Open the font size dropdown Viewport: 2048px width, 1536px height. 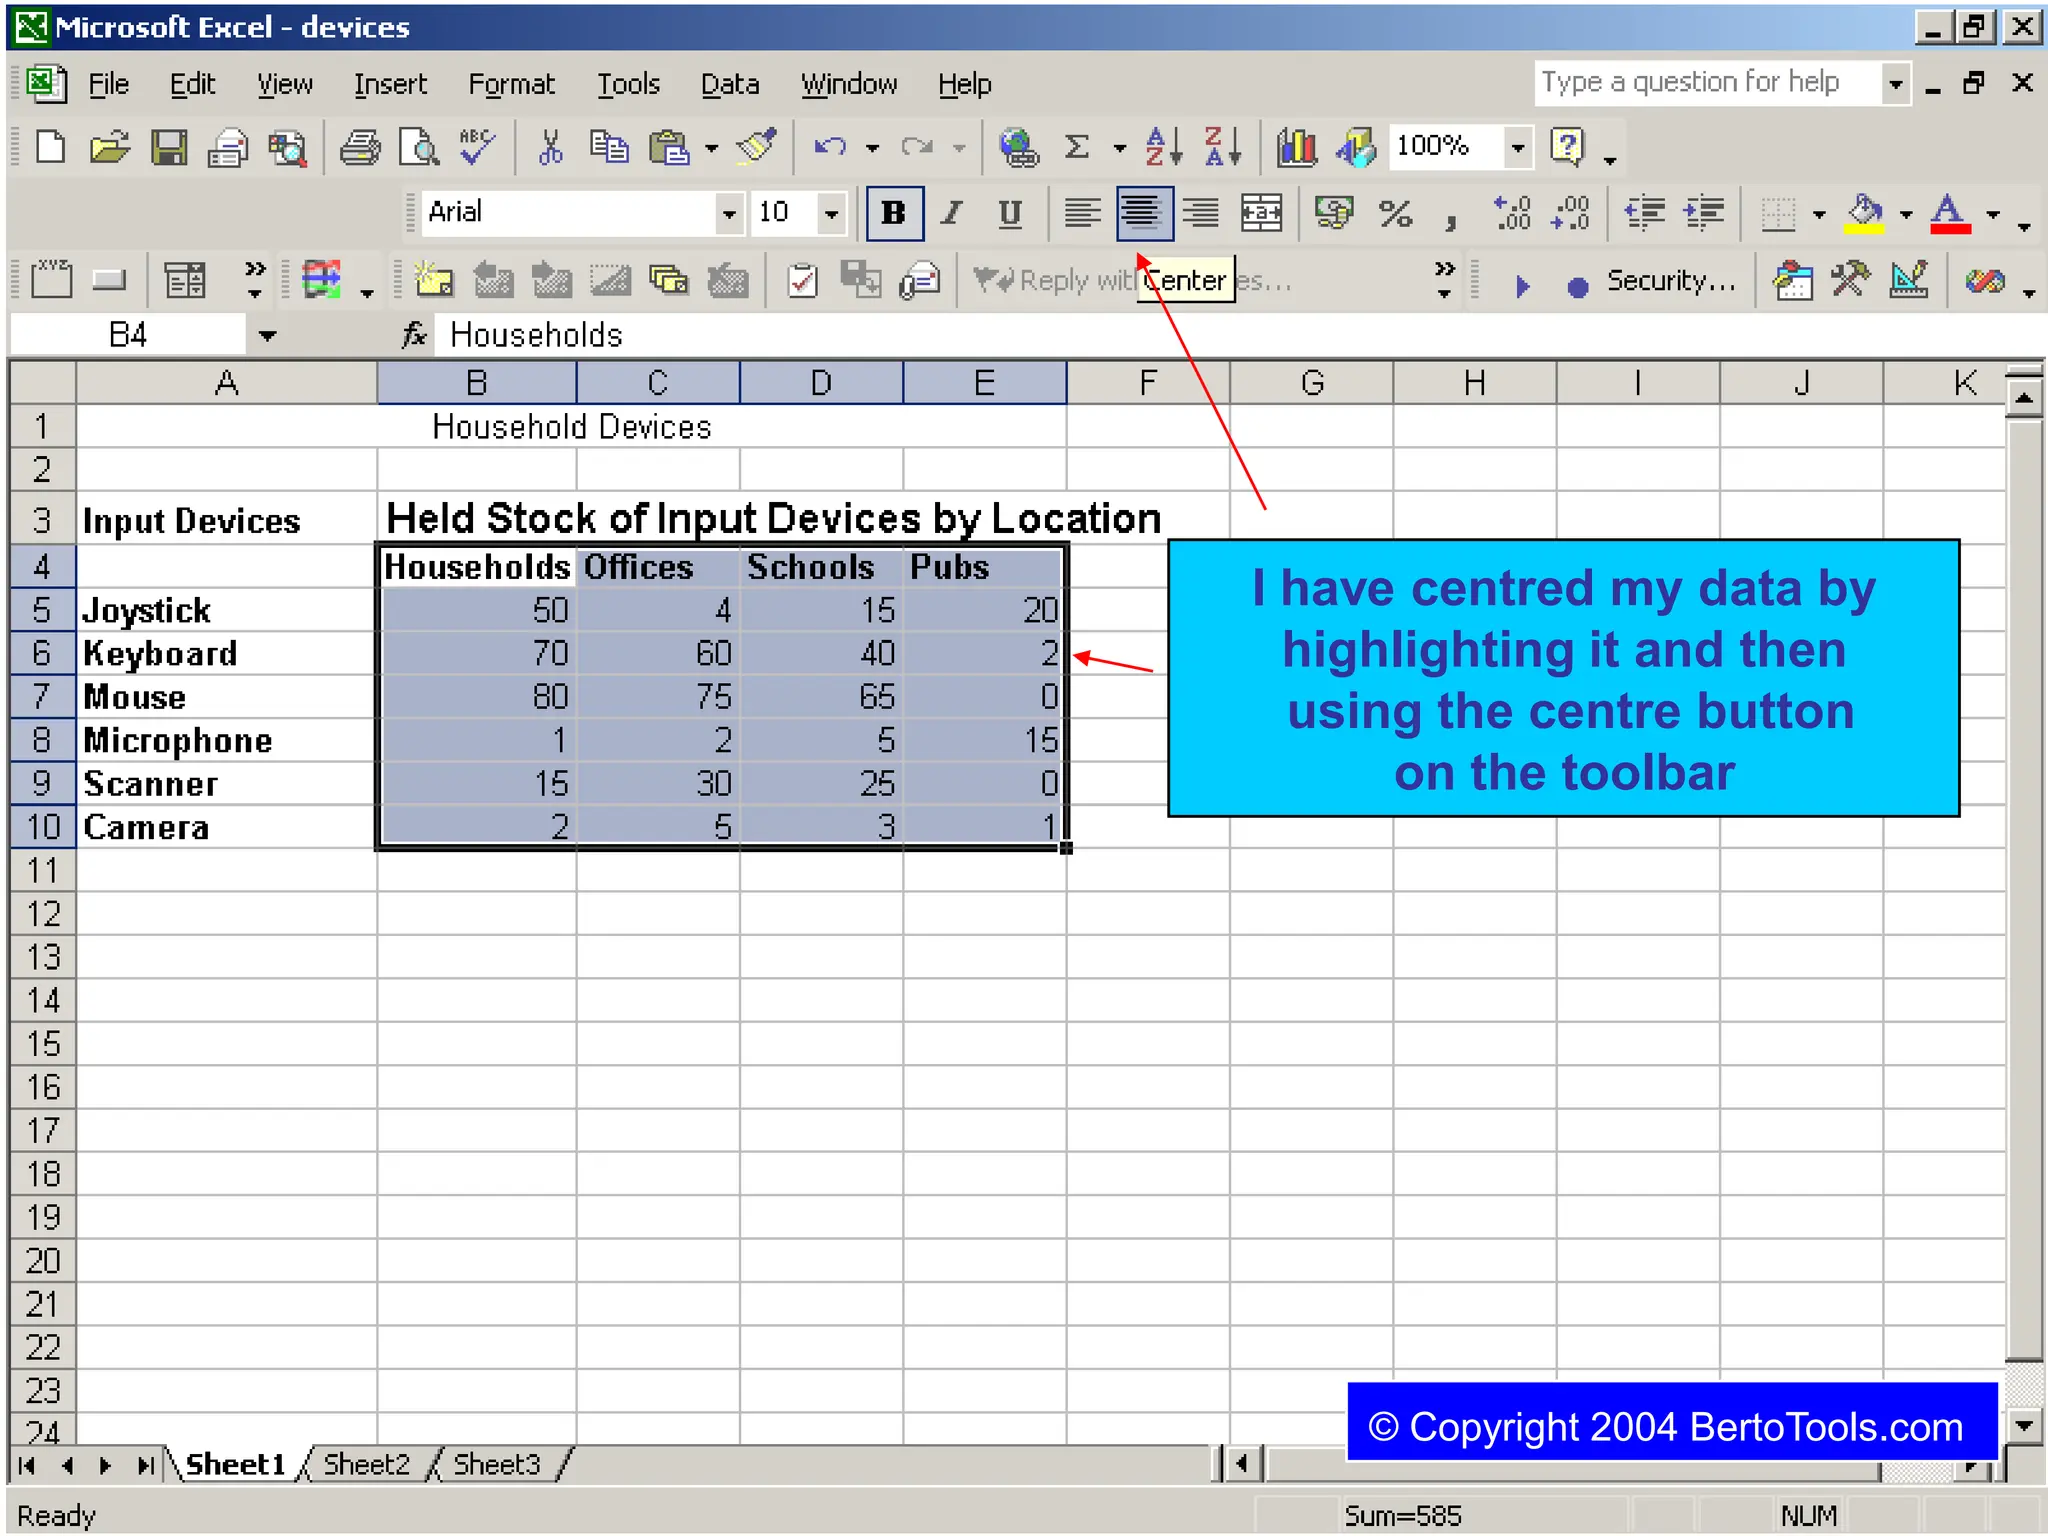831,214
